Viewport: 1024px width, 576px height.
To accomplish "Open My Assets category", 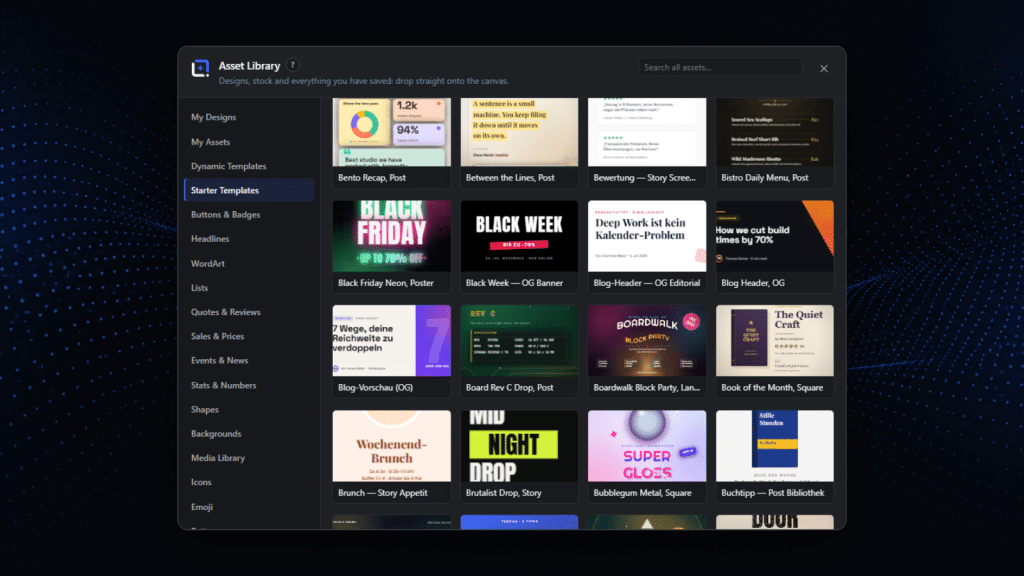I will 249,142.
